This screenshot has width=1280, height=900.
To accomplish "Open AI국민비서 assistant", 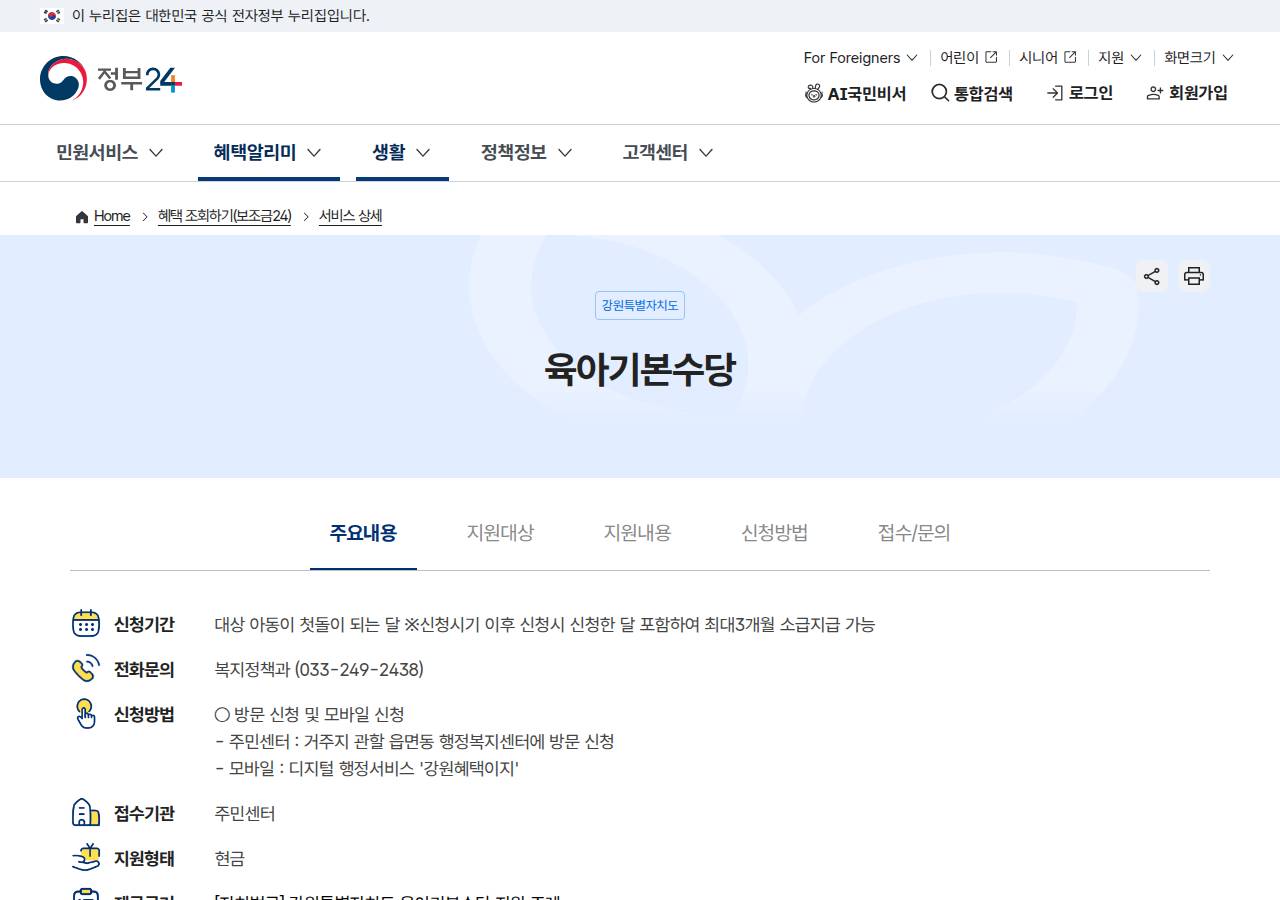I will click(x=856, y=93).
